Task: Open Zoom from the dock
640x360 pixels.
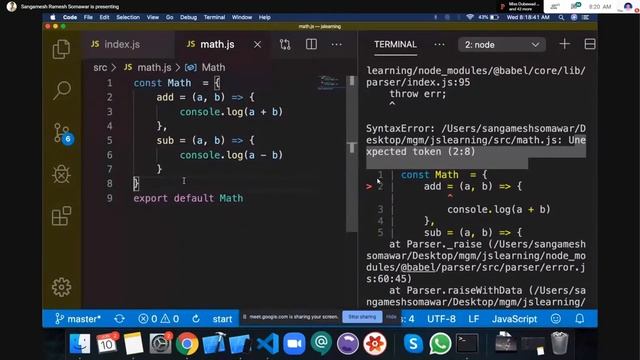Action: [x=294, y=344]
